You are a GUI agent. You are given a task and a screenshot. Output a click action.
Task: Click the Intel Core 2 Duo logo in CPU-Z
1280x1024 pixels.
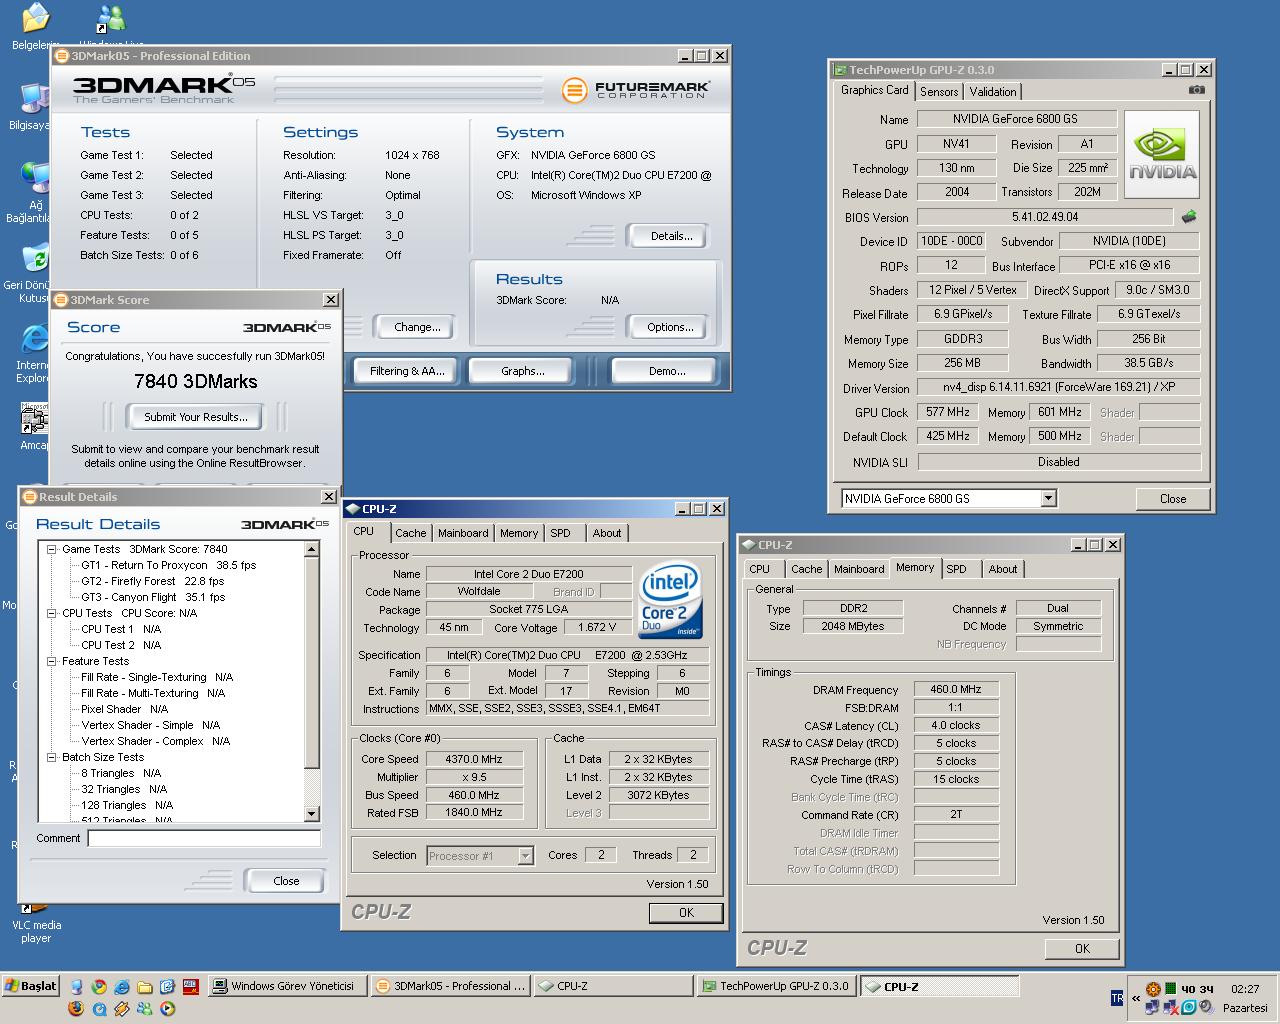point(669,601)
